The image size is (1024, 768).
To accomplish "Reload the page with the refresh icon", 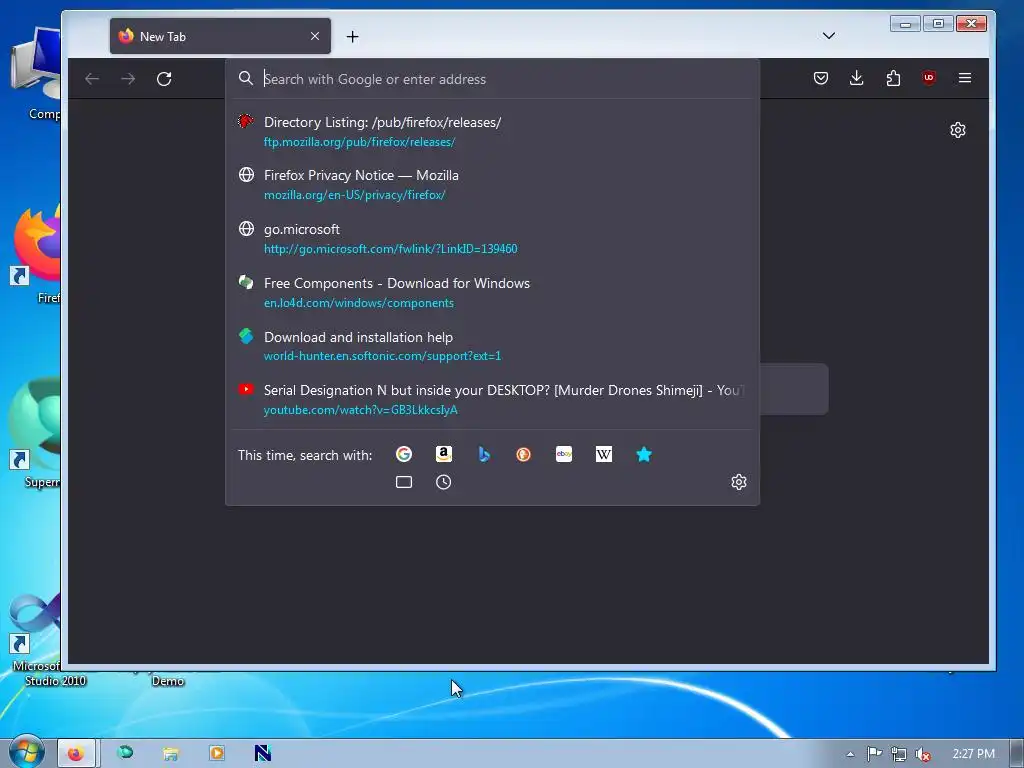I will click(x=164, y=79).
